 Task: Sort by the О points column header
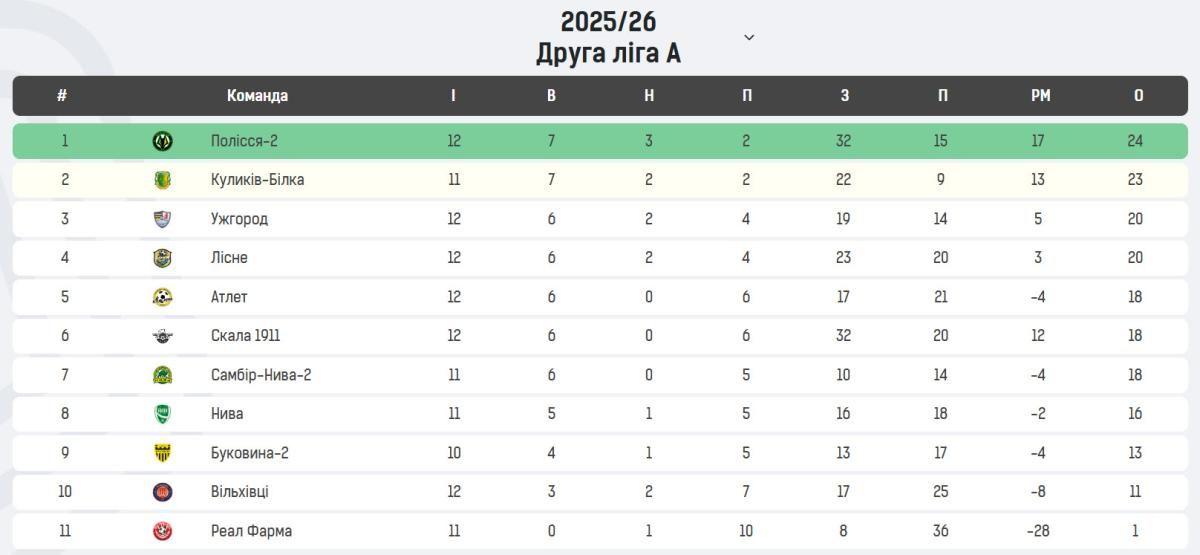tap(1138, 96)
